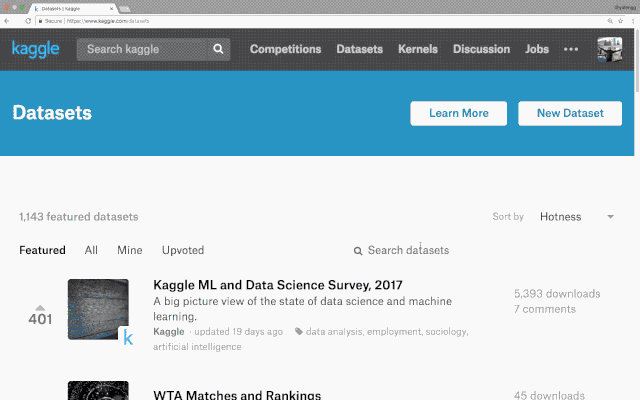
Task: Click the browser back arrow
Action: click(7, 20)
